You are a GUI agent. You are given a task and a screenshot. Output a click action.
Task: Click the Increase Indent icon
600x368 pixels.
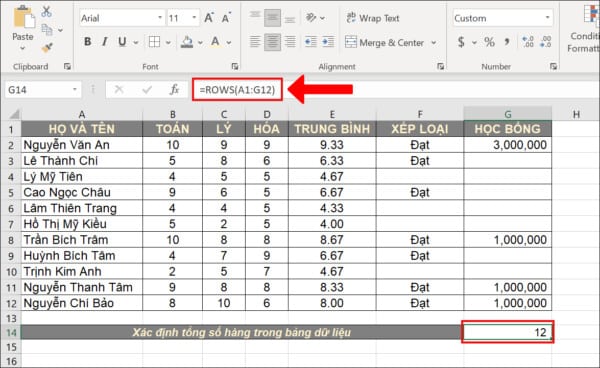click(x=328, y=42)
